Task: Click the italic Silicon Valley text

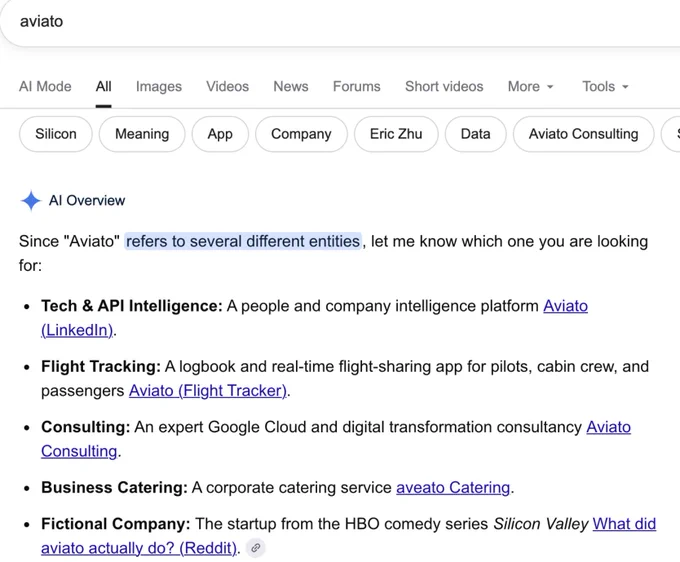Action: click(x=541, y=524)
